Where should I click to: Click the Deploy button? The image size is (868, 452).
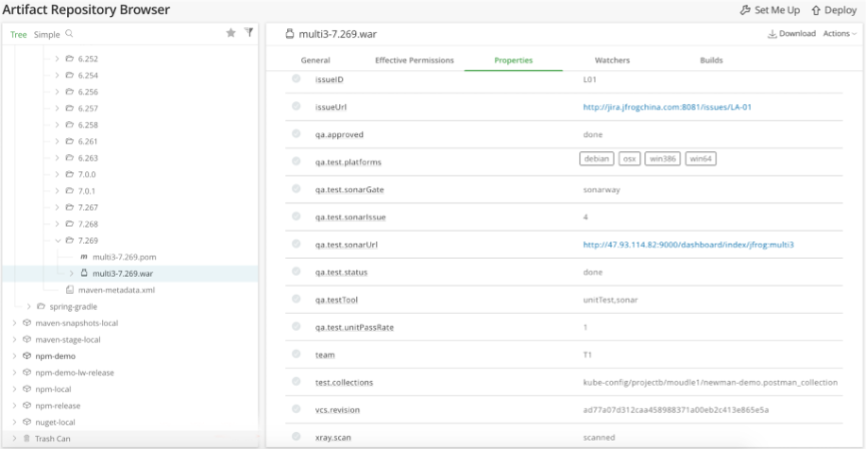[x=834, y=10]
